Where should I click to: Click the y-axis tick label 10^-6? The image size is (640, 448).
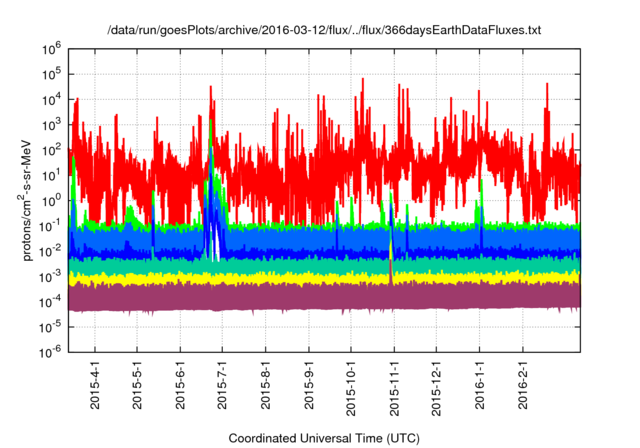point(50,353)
